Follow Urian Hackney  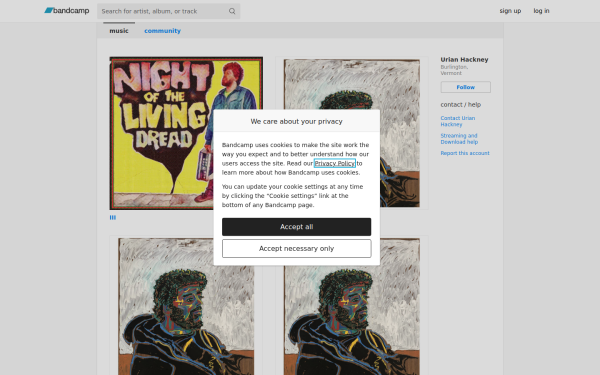(x=465, y=87)
